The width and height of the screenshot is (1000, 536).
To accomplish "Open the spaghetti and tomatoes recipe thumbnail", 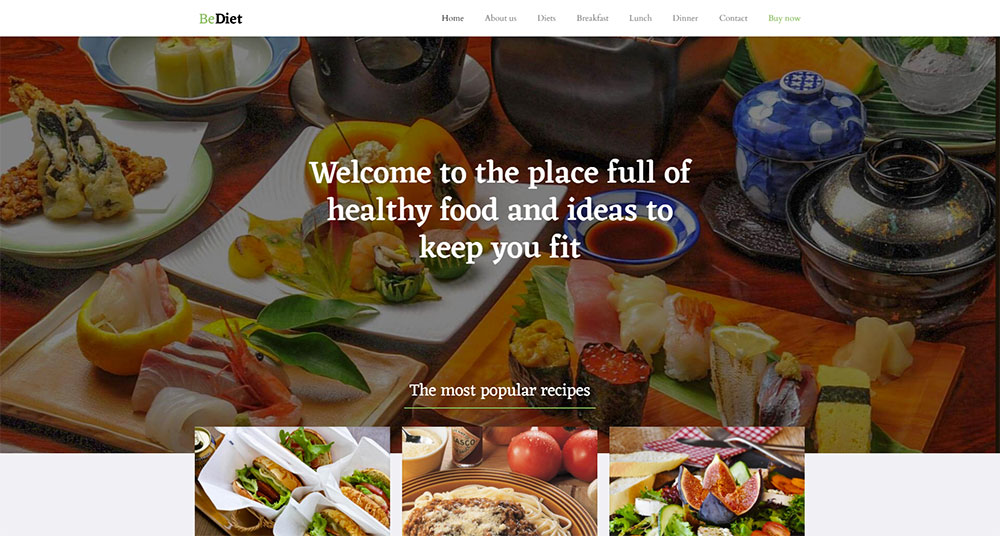I will pos(500,481).
